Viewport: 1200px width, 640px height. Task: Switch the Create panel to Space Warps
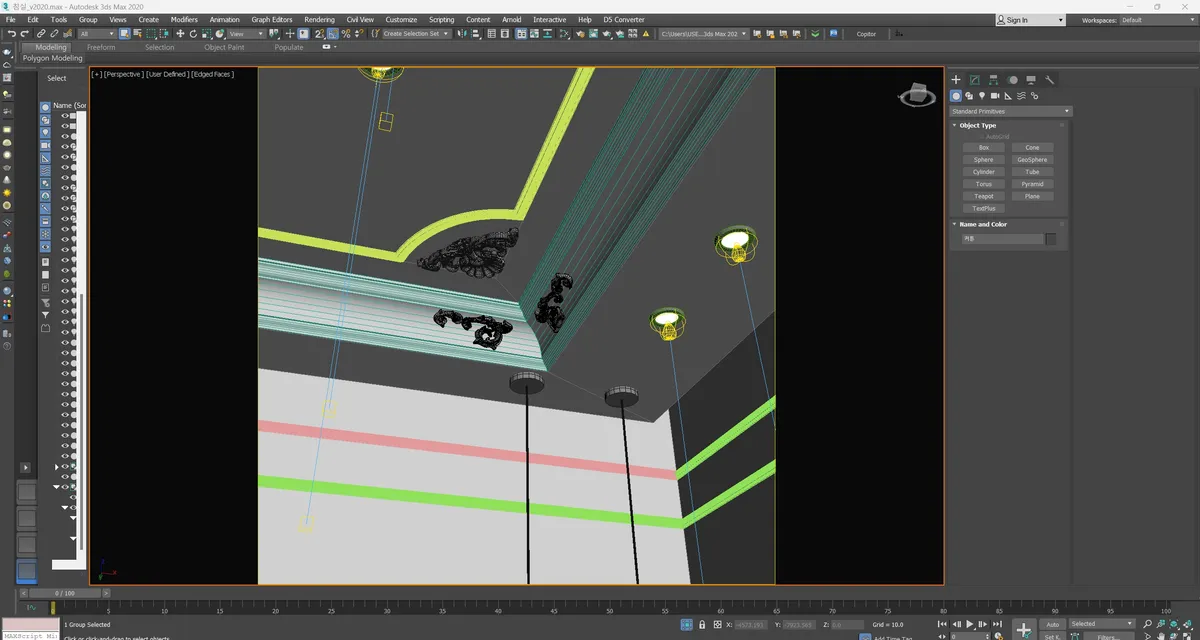coord(1021,96)
